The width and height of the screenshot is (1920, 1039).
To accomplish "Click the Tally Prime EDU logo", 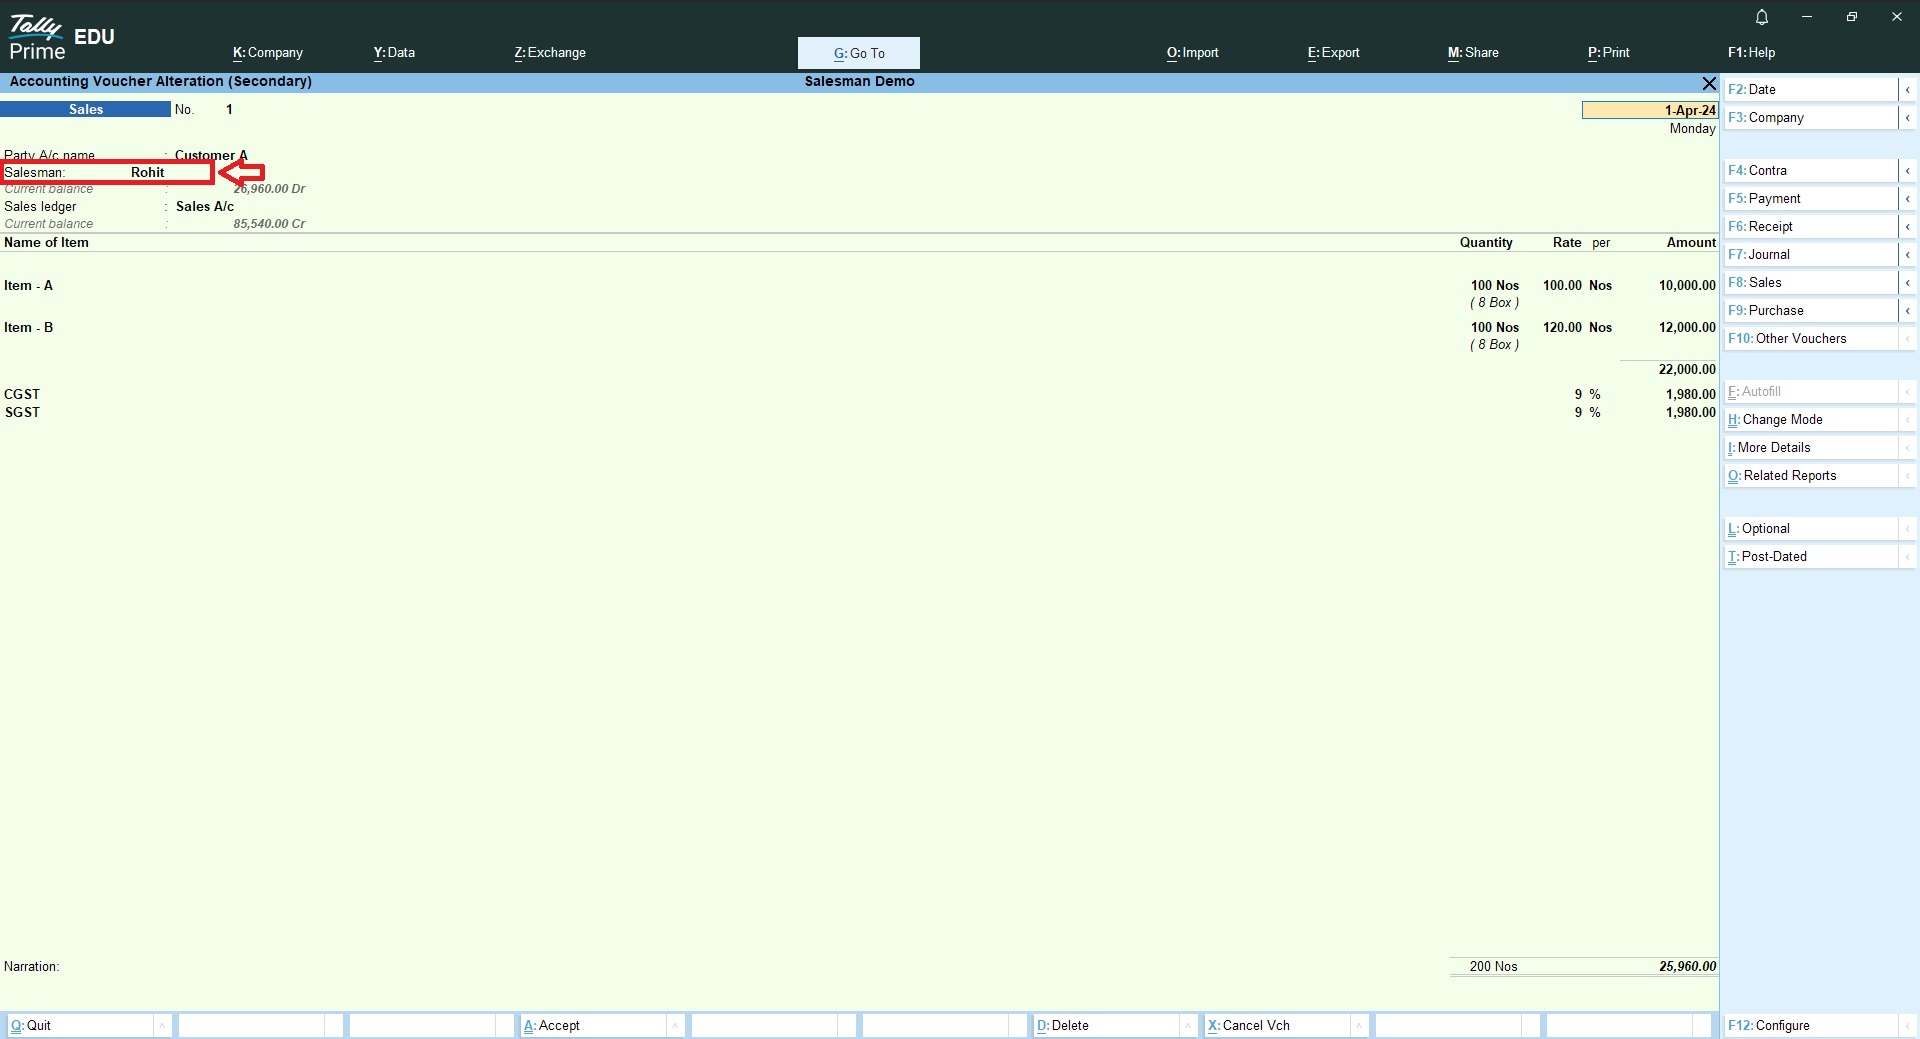I will coord(62,39).
